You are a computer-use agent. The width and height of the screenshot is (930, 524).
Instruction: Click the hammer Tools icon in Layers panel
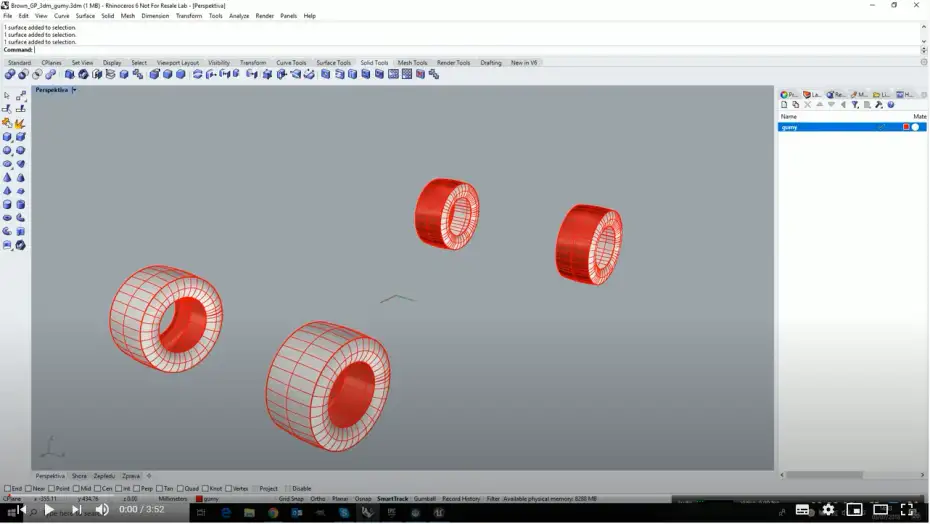879,105
